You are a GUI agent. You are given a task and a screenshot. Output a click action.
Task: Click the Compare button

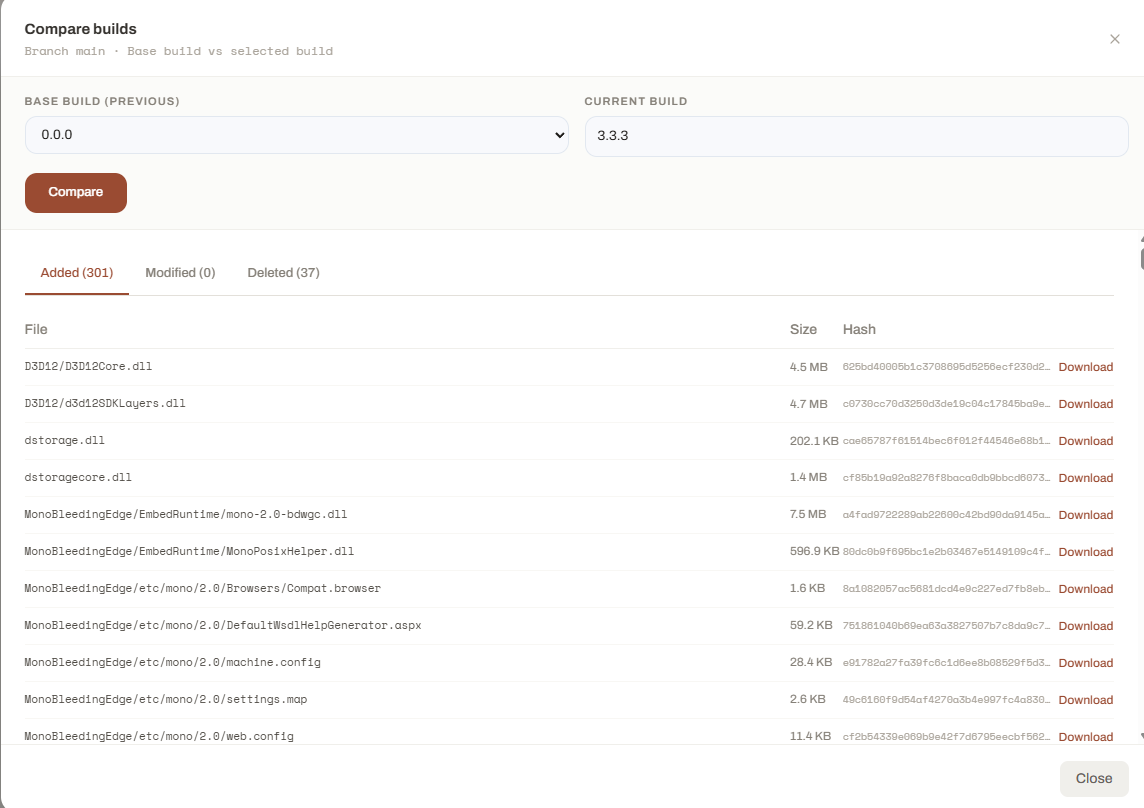click(76, 193)
